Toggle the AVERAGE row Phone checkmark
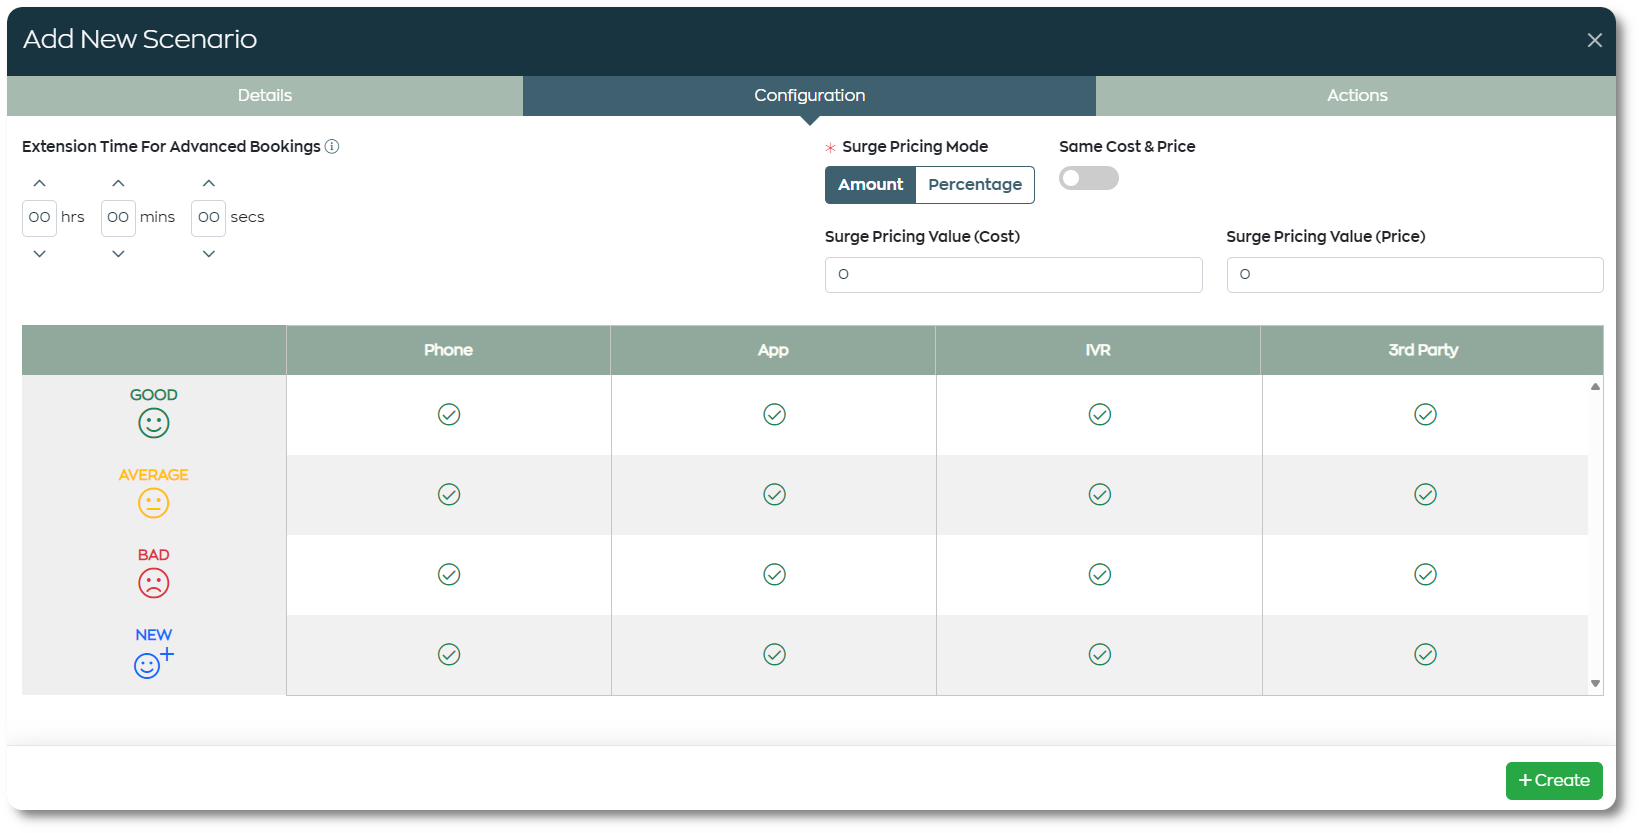Screen dimensions: 1639x833 (449, 494)
